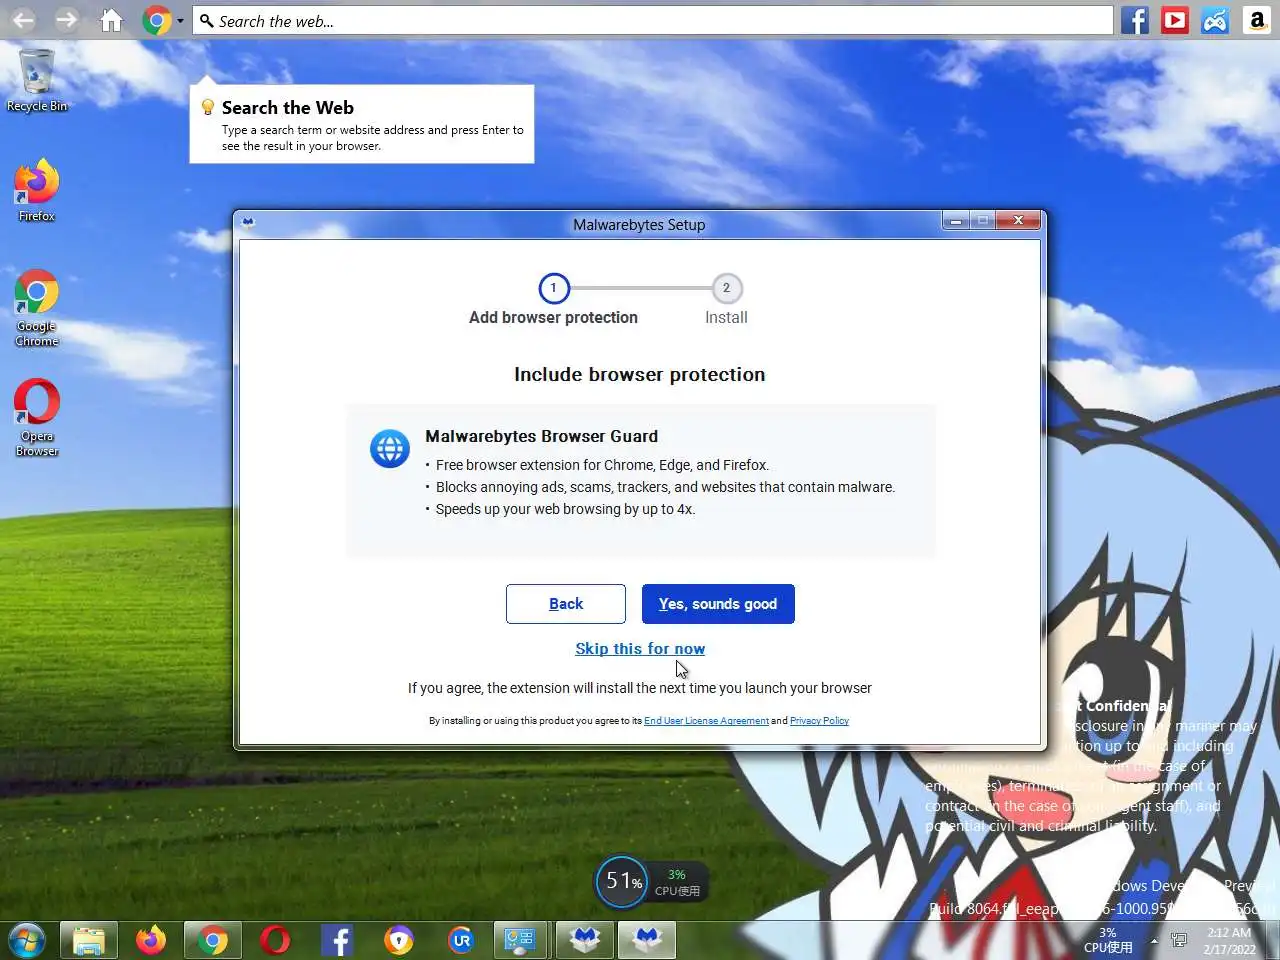This screenshot has width=1280, height=960.
Task: Open the control panel taskbar icon
Action: pos(521,941)
